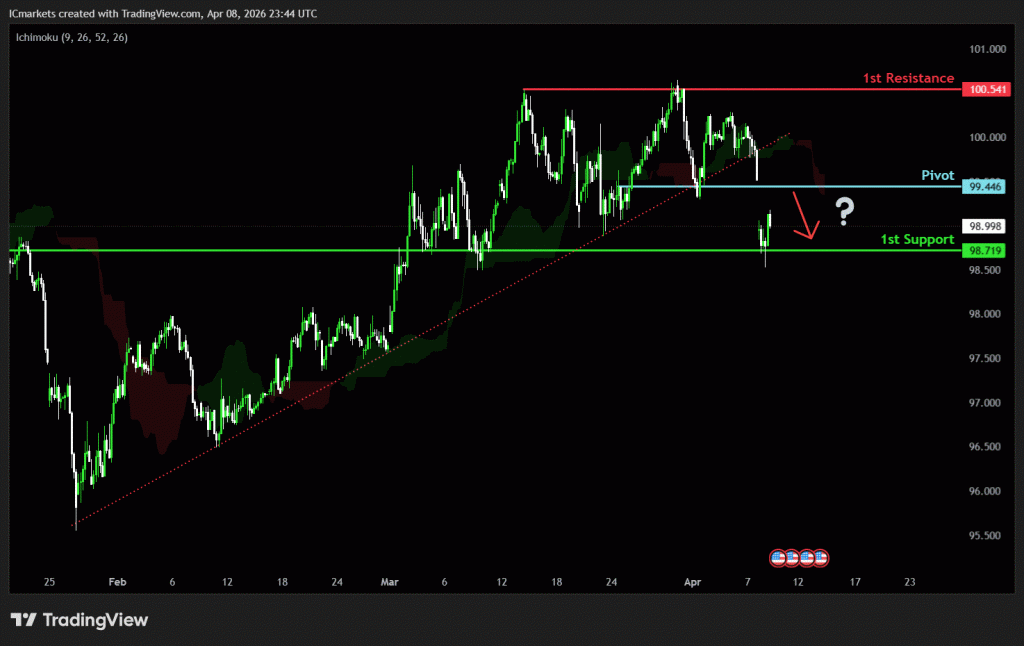Select the Pivot label on the chart

(938, 175)
